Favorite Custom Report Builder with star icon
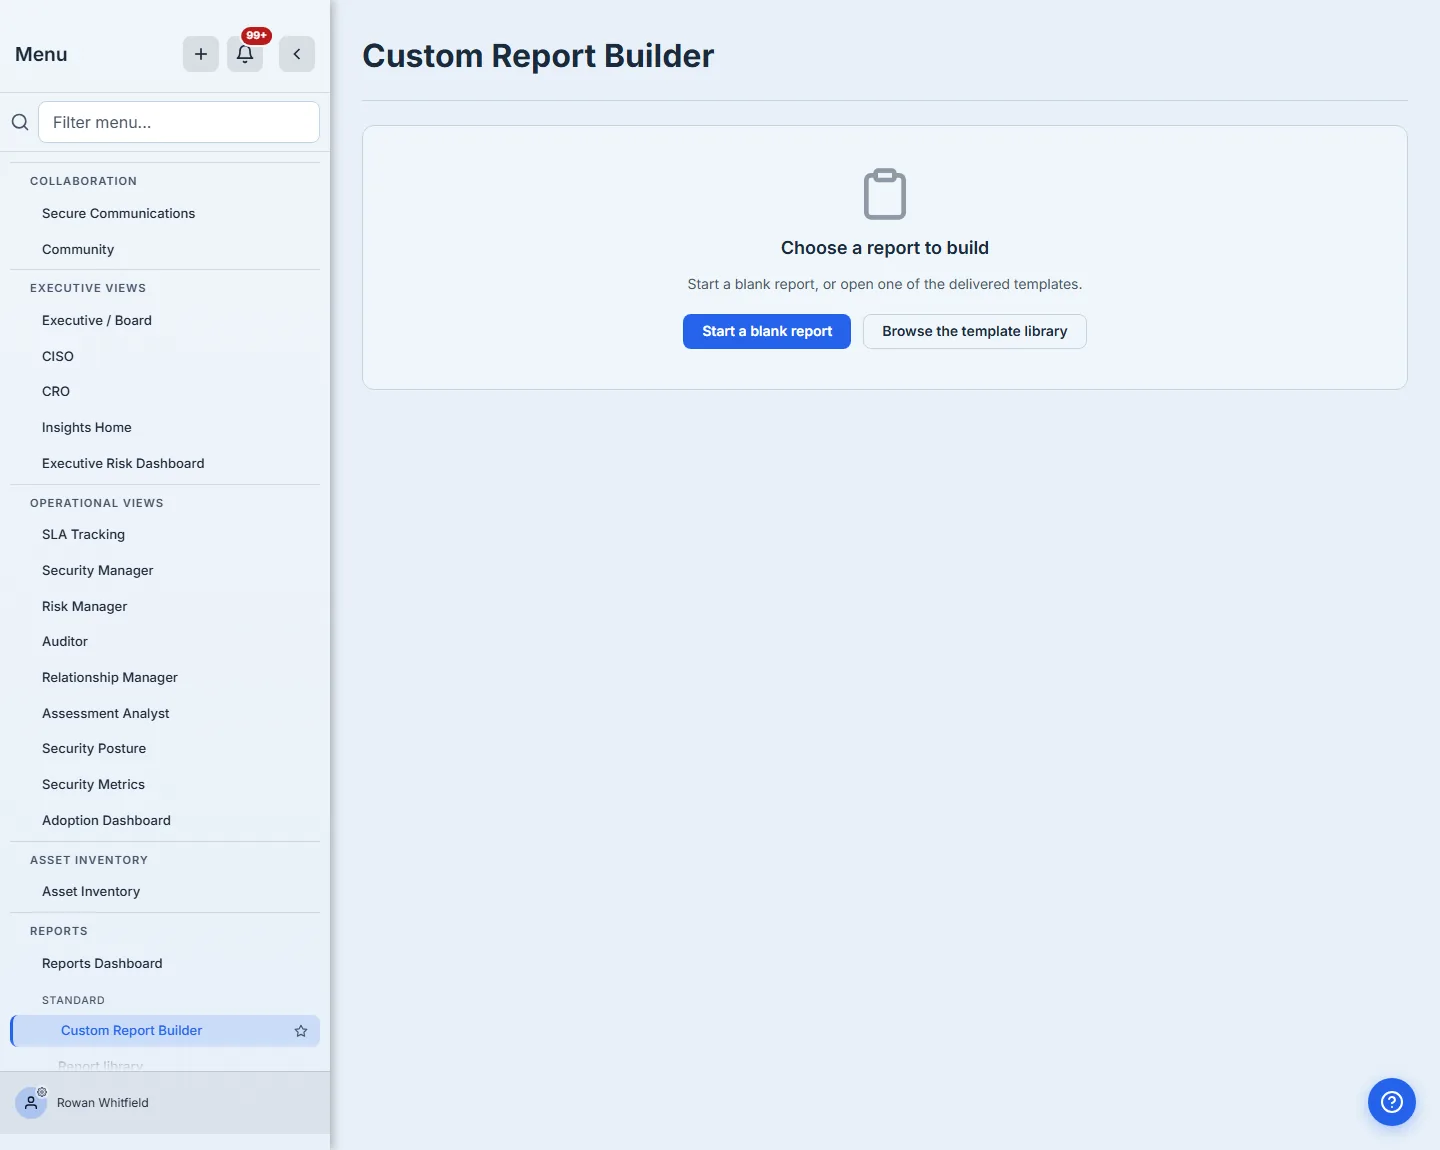This screenshot has width=1440, height=1150. 301,1031
